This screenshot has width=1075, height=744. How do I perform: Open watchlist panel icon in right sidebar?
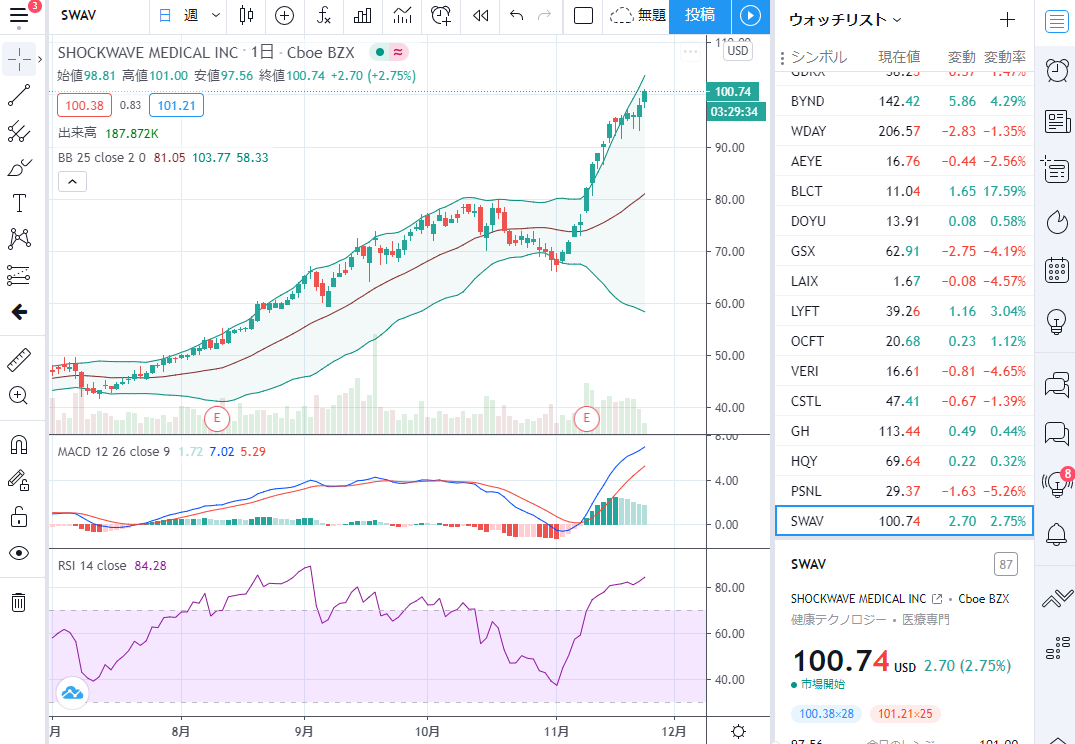(x=1056, y=21)
